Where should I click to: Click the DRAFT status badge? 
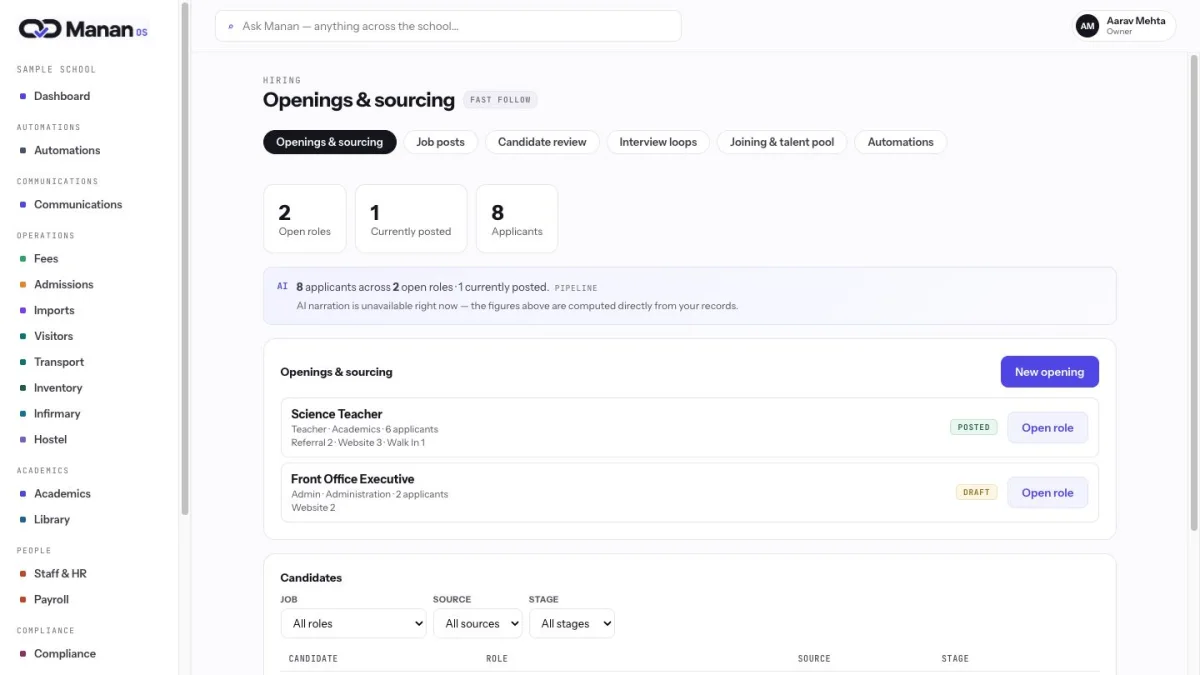click(x=977, y=493)
